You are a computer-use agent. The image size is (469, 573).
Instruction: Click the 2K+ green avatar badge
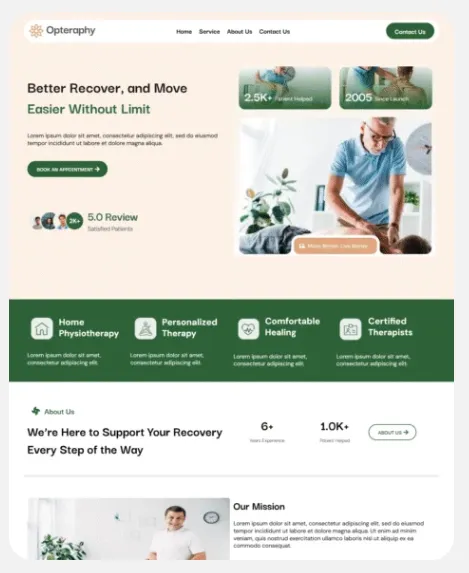pyautogui.click(x=75, y=221)
